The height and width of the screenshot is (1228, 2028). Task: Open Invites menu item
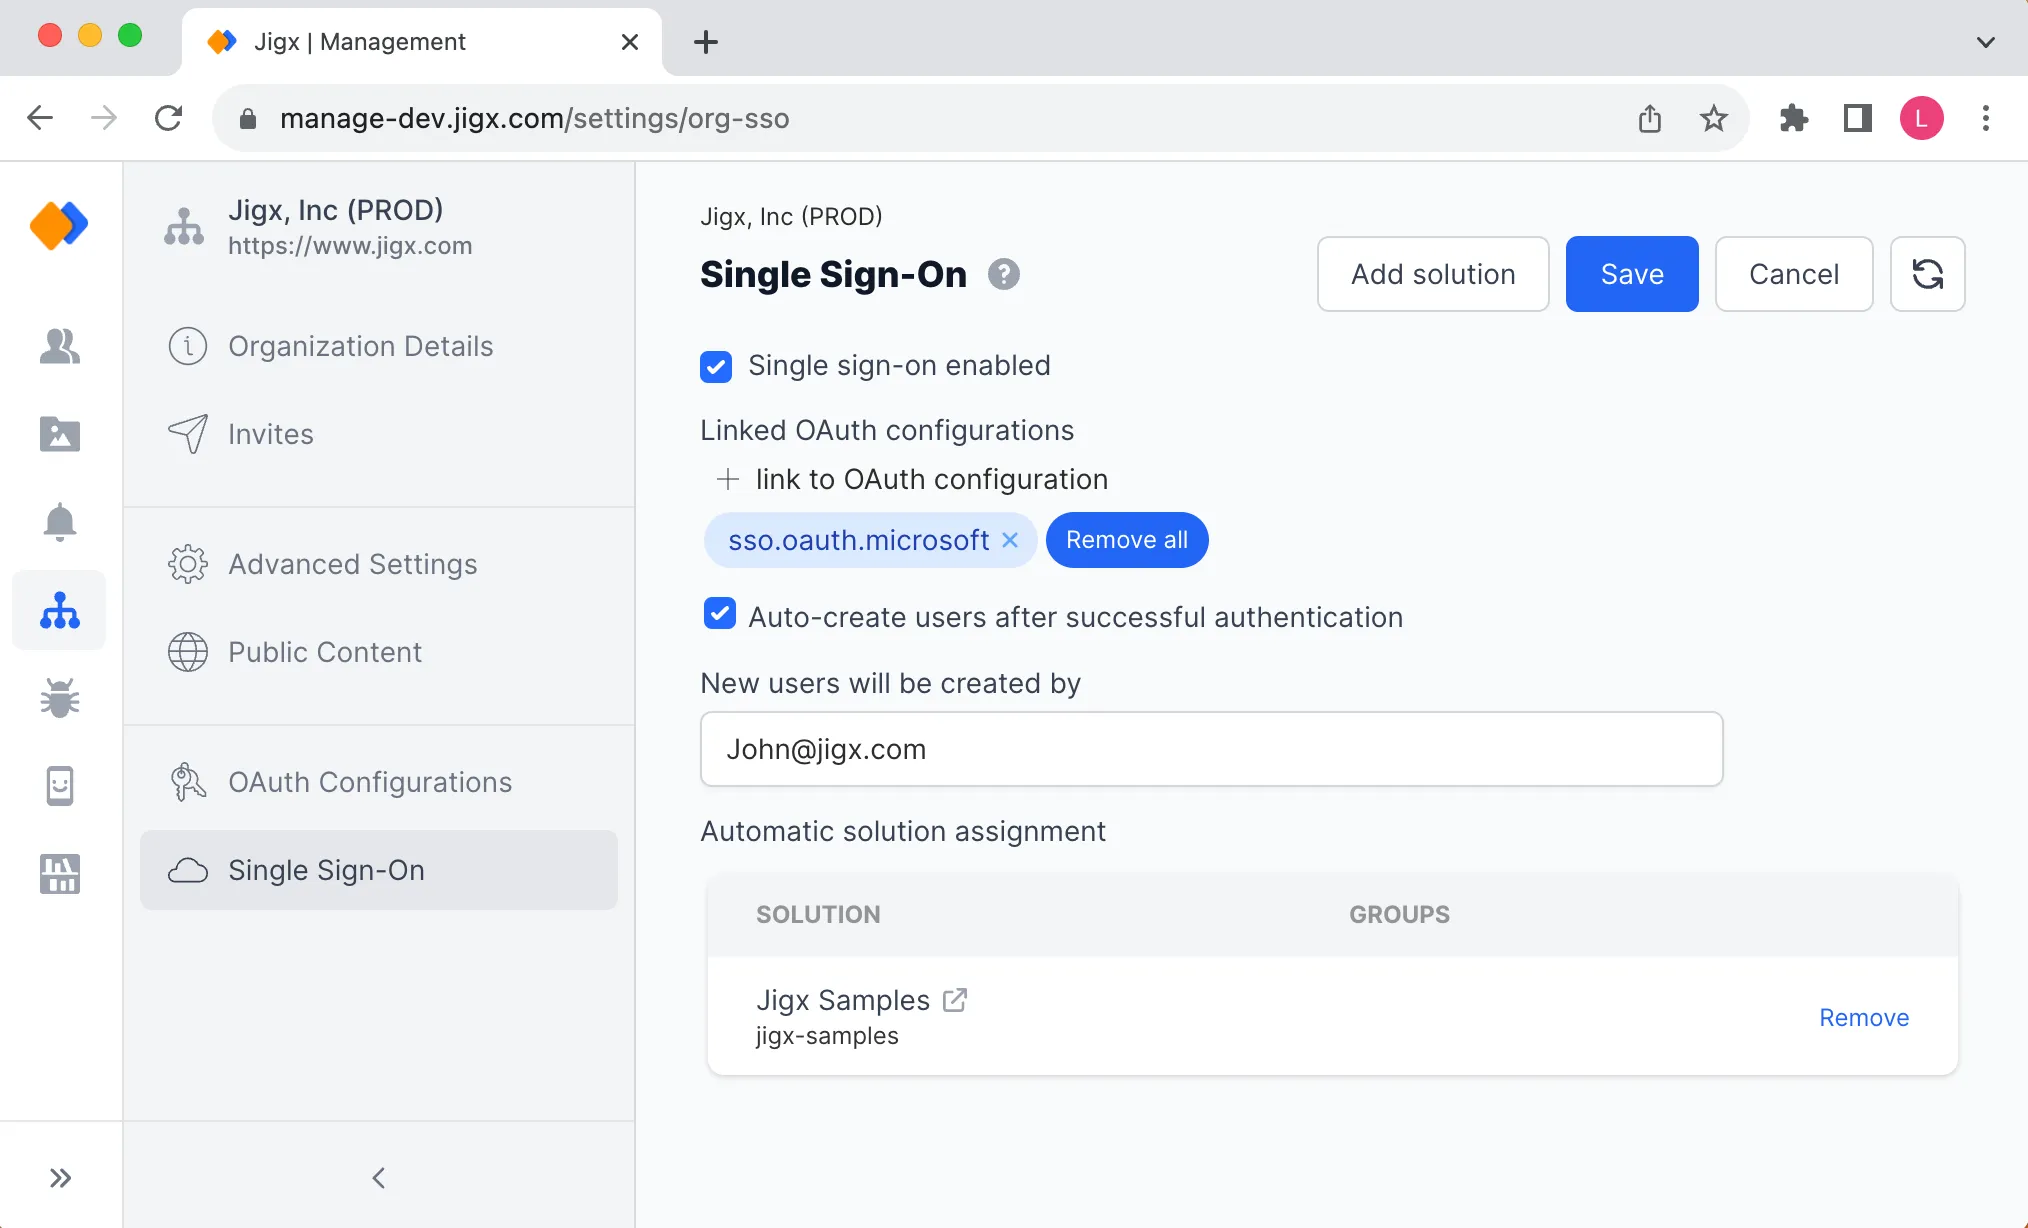point(379,434)
